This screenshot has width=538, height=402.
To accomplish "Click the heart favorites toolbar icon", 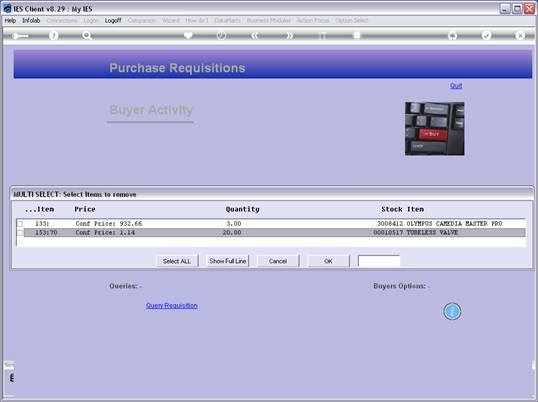I will 188,35.
